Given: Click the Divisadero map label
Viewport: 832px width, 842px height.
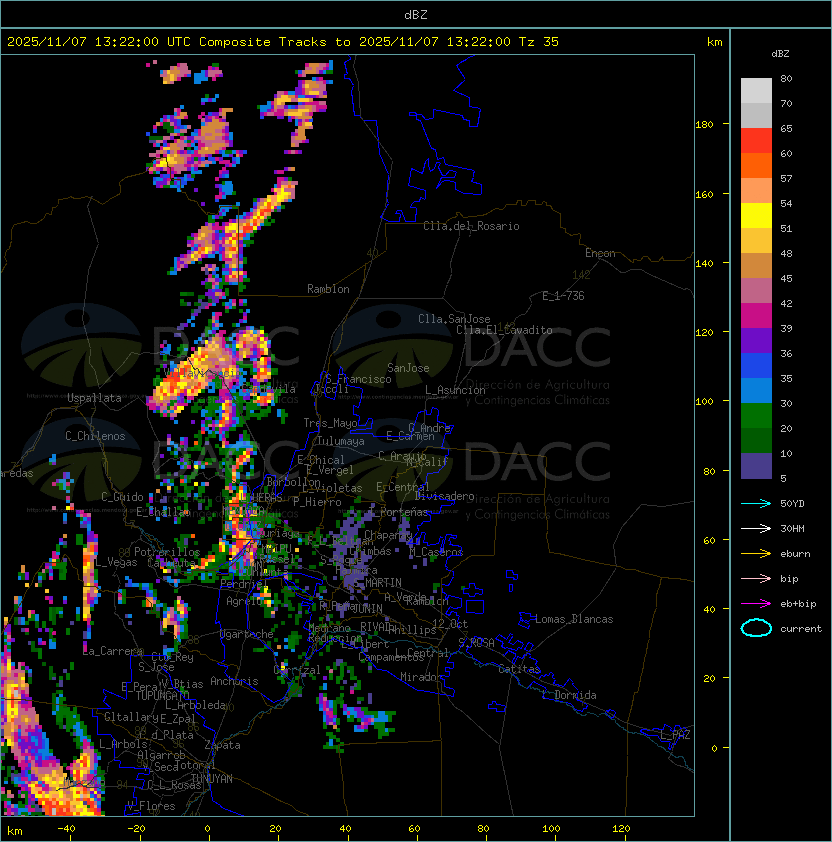Looking at the screenshot, I should coord(444,496).
